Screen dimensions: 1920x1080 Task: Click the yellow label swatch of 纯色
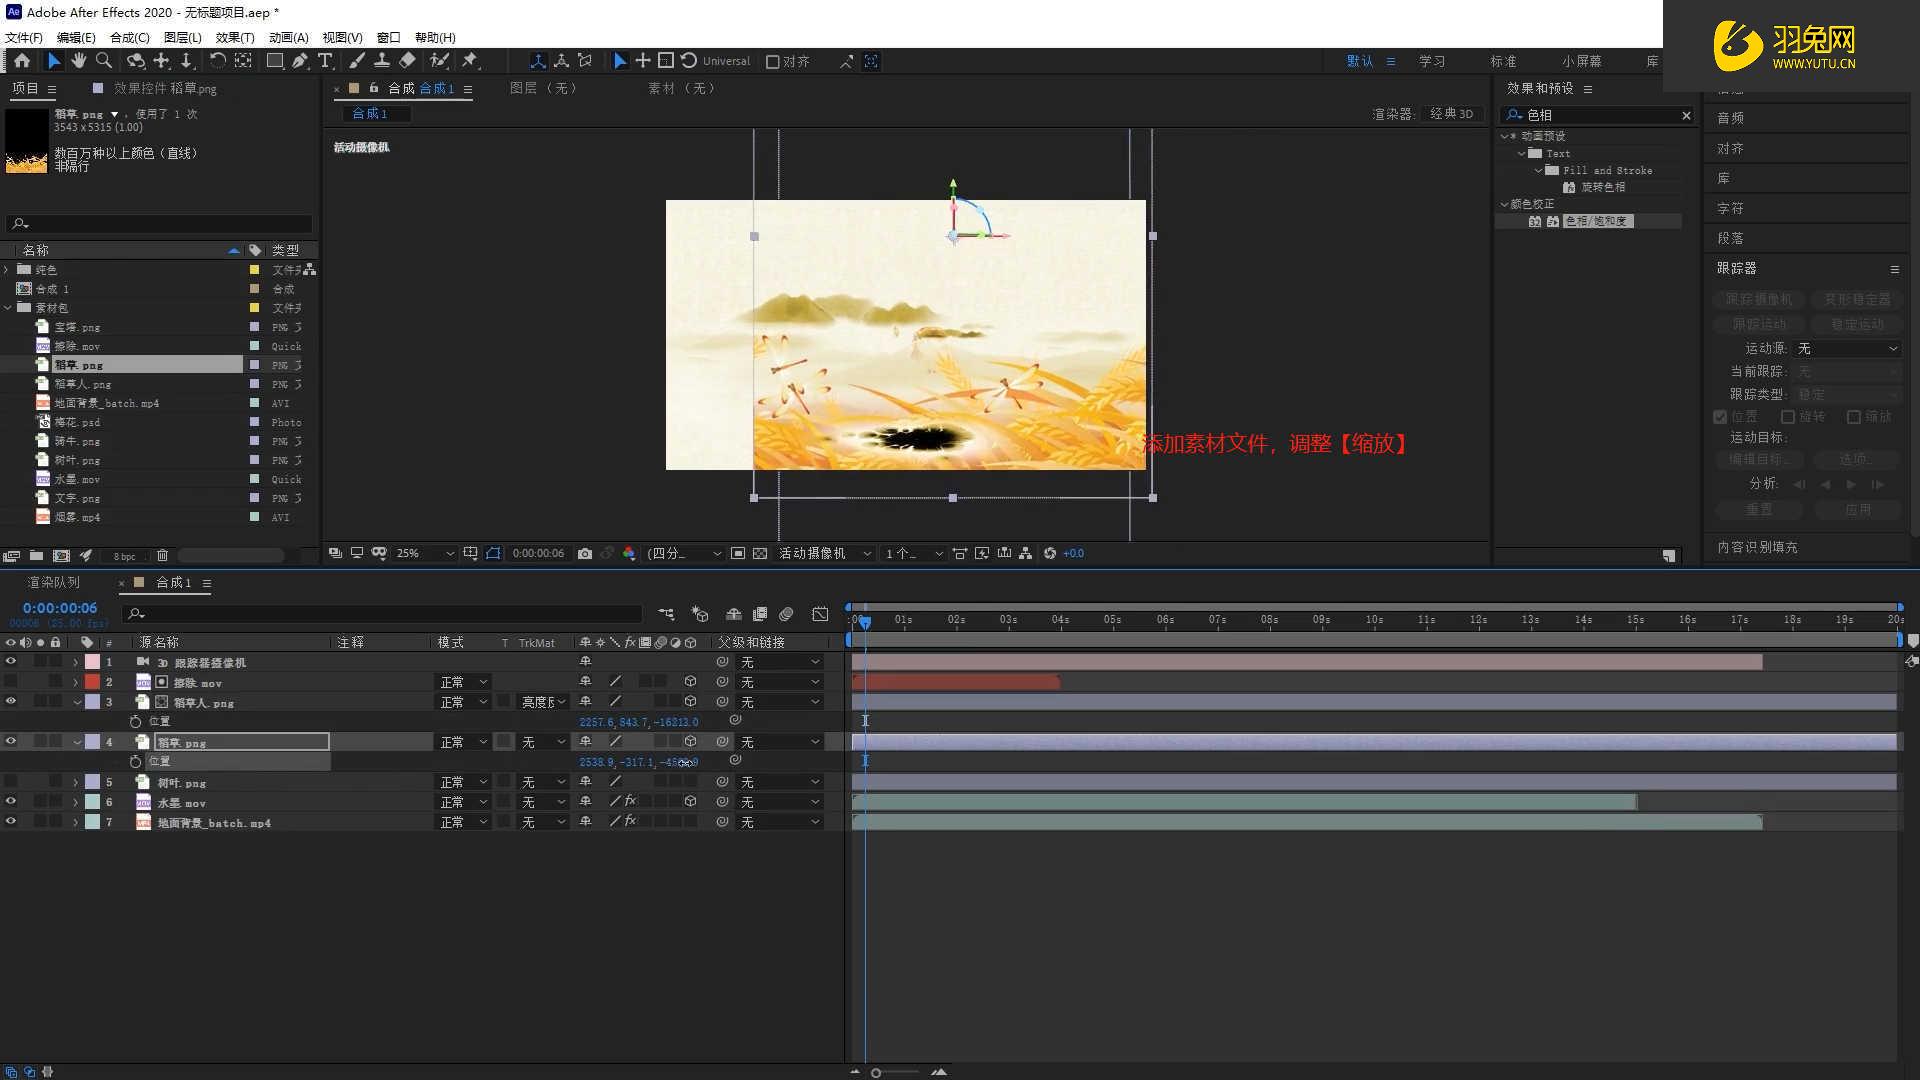point(254,270)
